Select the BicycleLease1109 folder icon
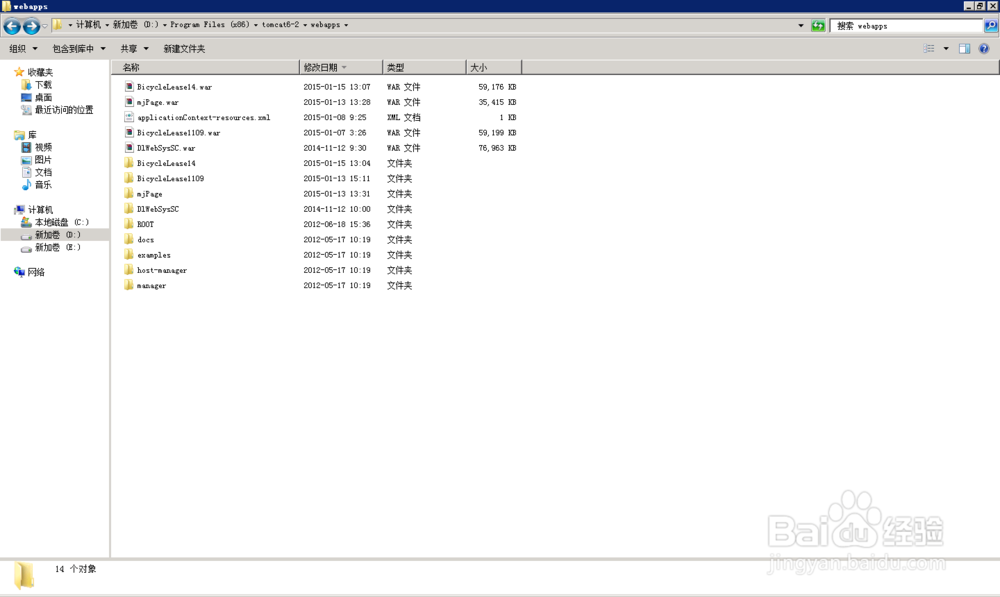Screen dimensions: 1000x597 click(x=129, y=179)
